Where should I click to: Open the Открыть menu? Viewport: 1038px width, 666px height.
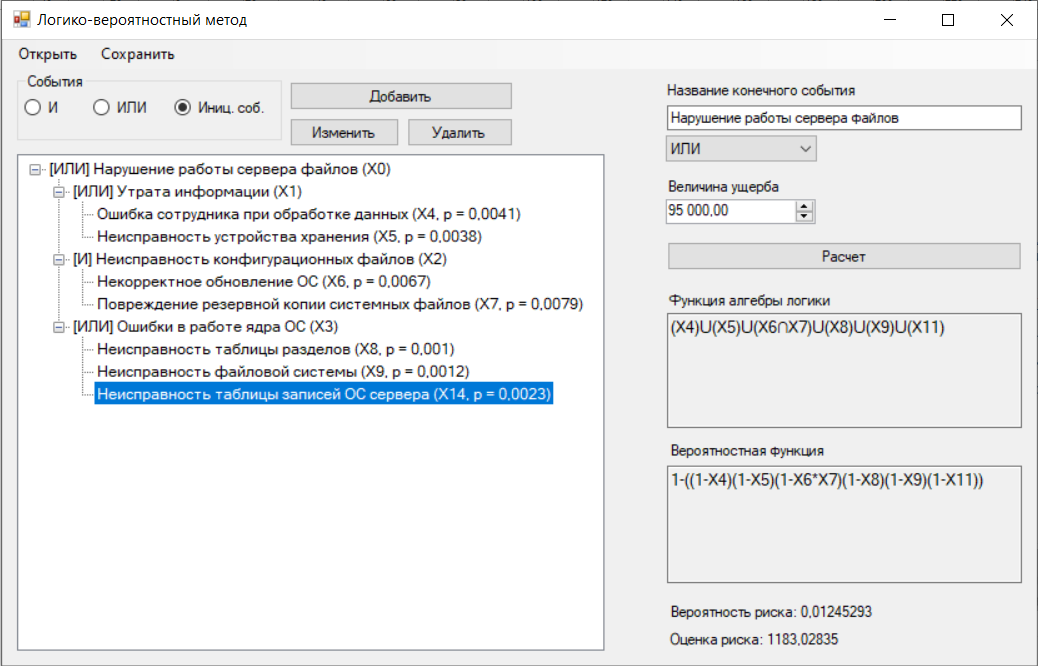click(x=48, y=54)
